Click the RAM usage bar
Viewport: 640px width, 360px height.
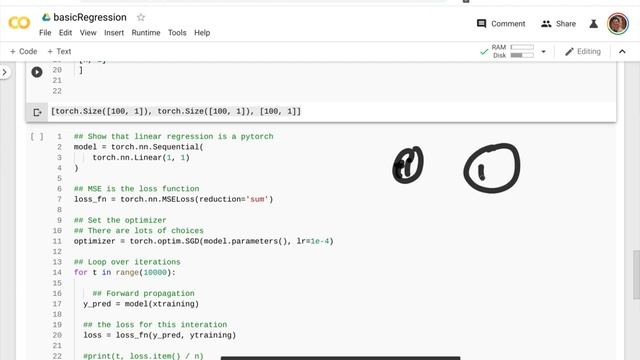click(x=522, y=47)
